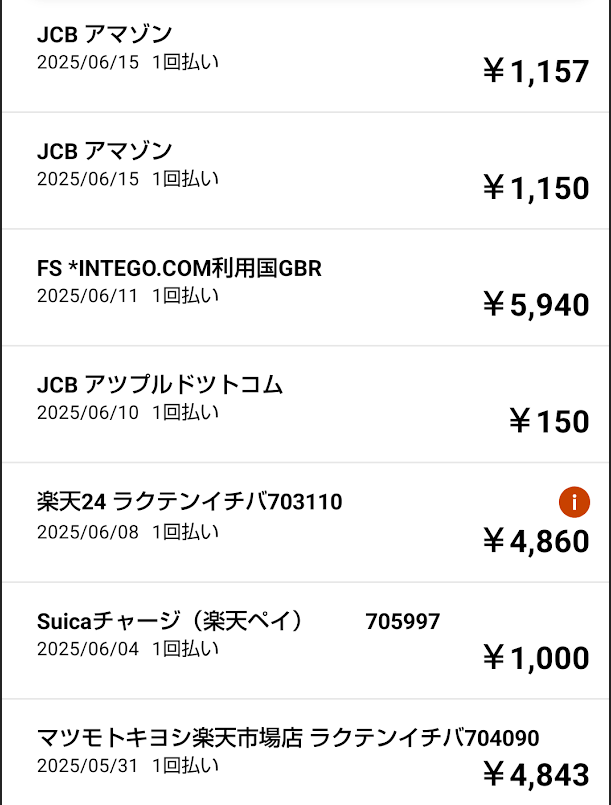Click the ¥4,860 amount
This screenshot has width=611, height=805.
(x=536, y=541)
